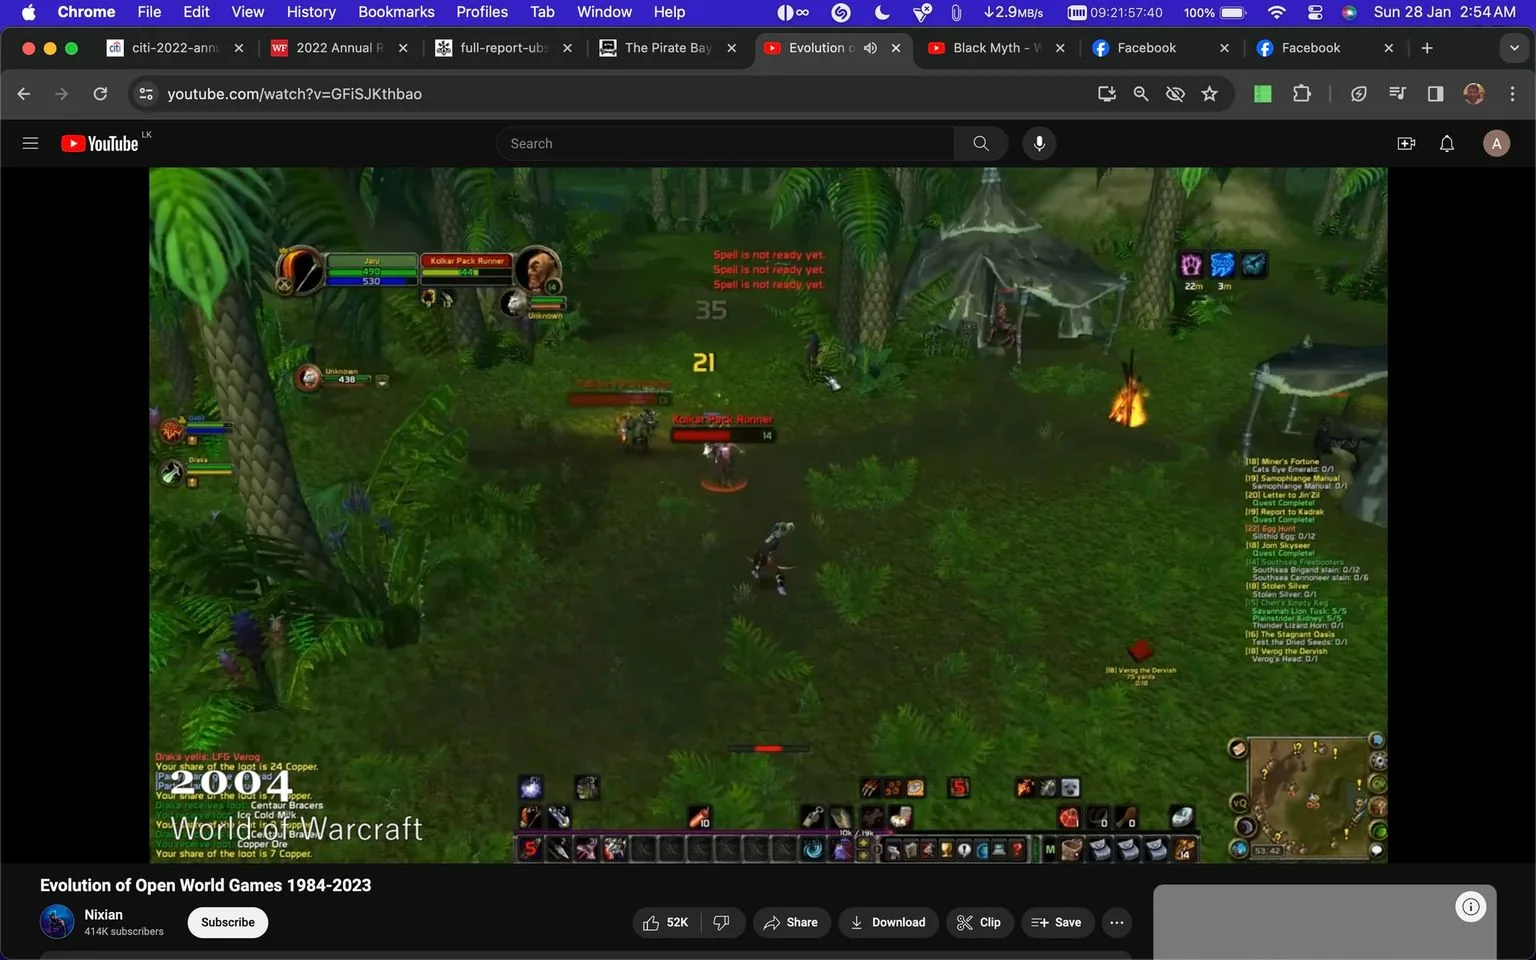The image size is (1536, 960).
Task: Switch to the full-report-ubs tab
Action: (503, 48)
